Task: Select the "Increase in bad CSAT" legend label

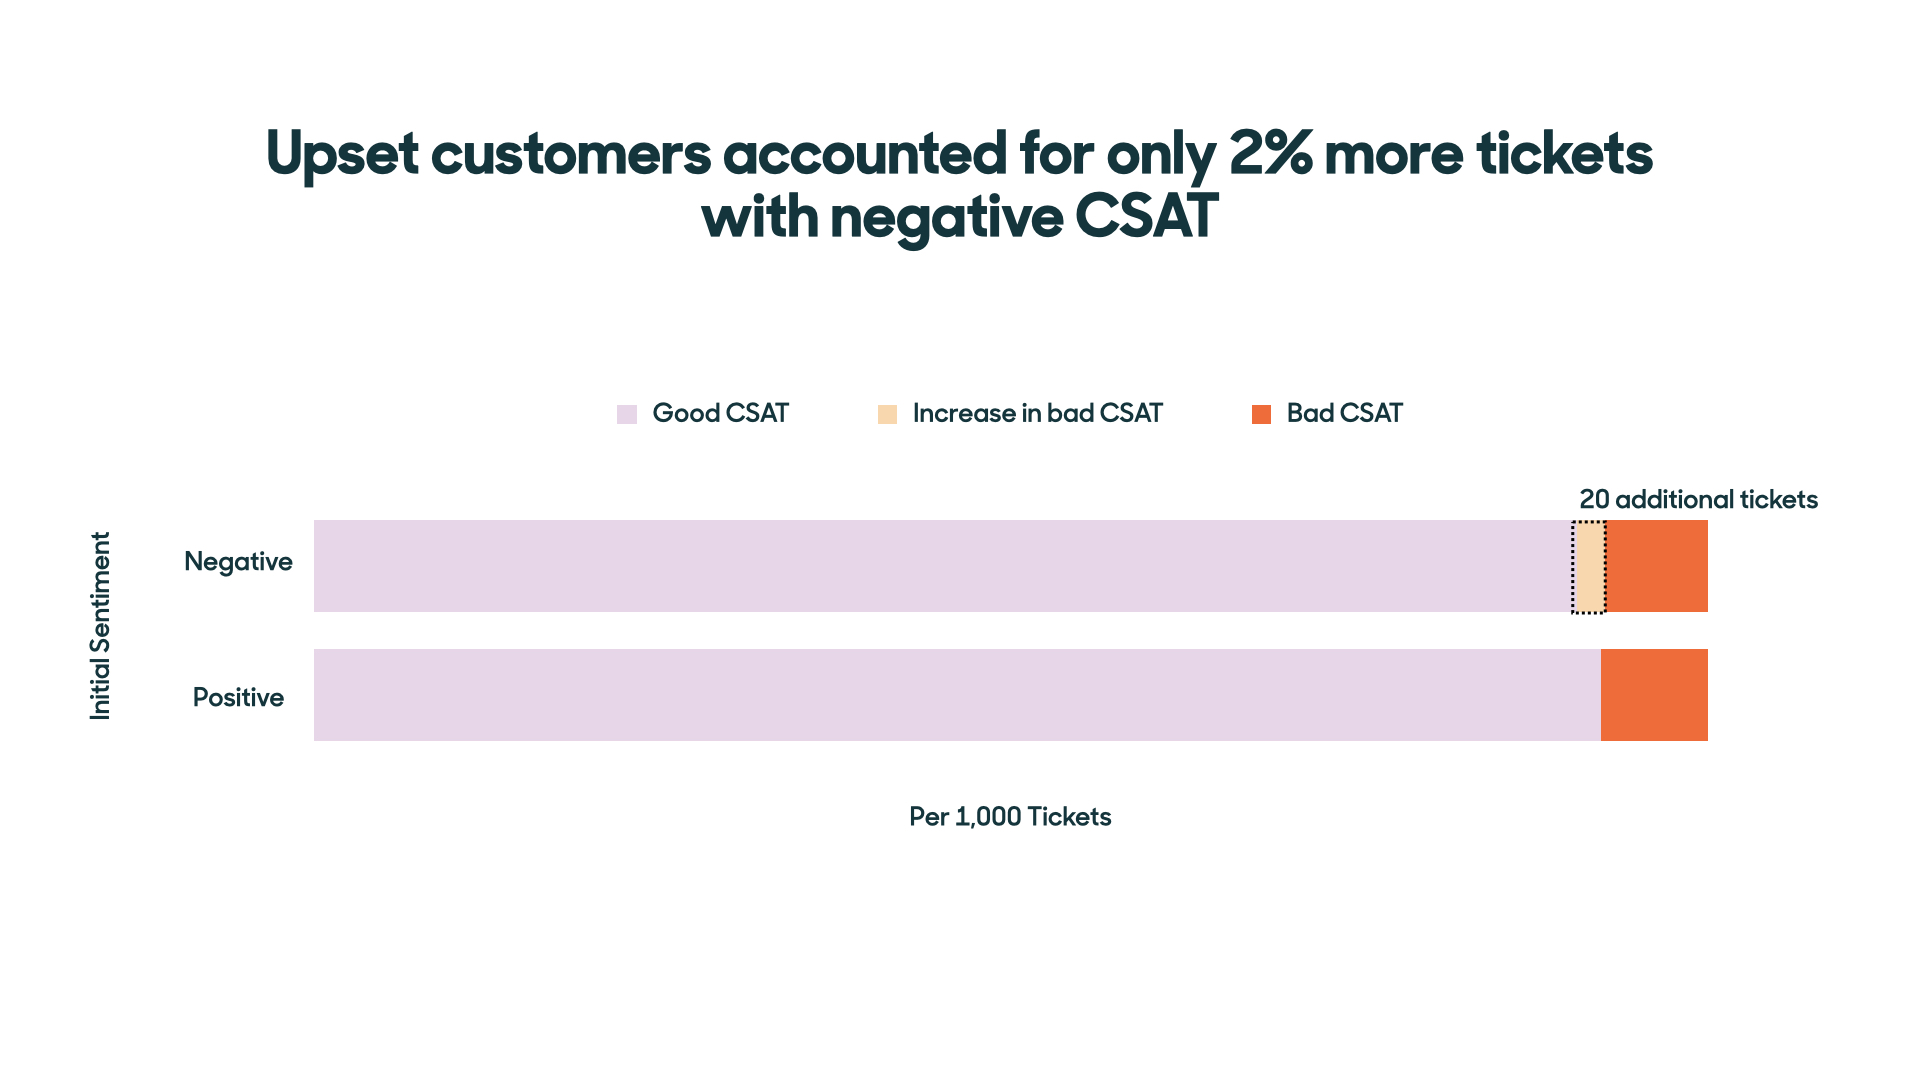Action: point(1037,413)
